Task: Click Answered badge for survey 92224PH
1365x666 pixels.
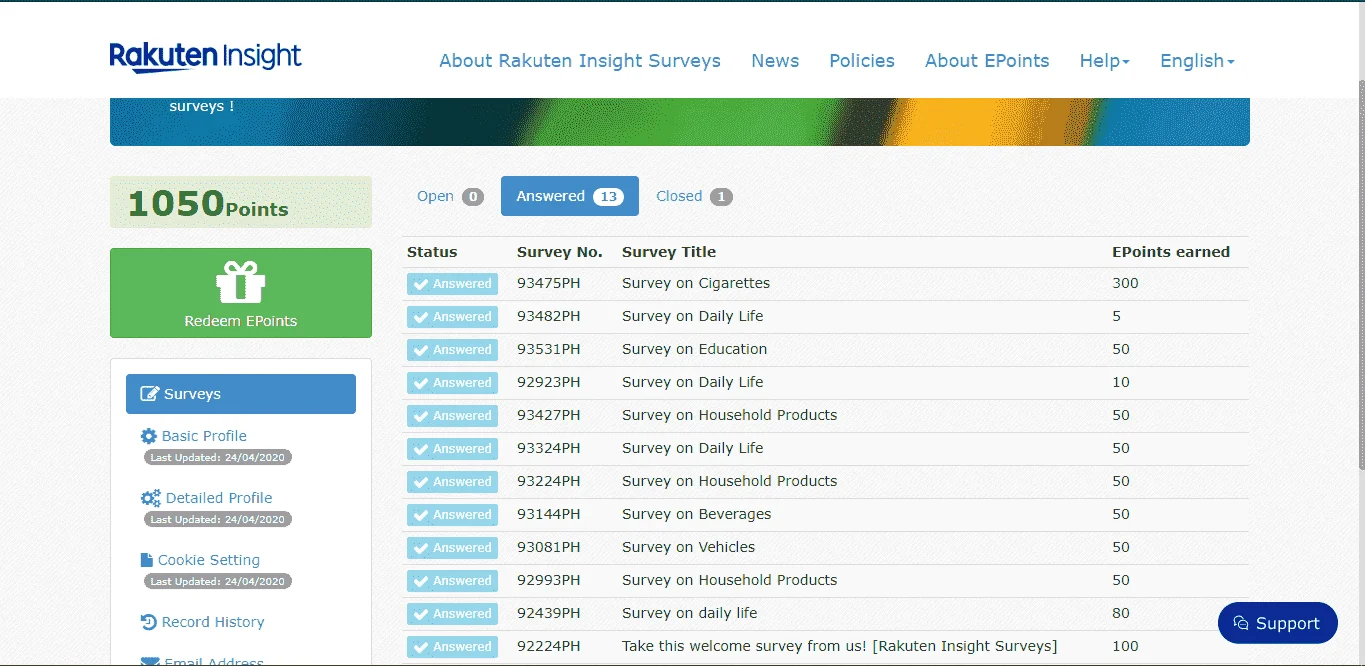Action: click(452, 647)
